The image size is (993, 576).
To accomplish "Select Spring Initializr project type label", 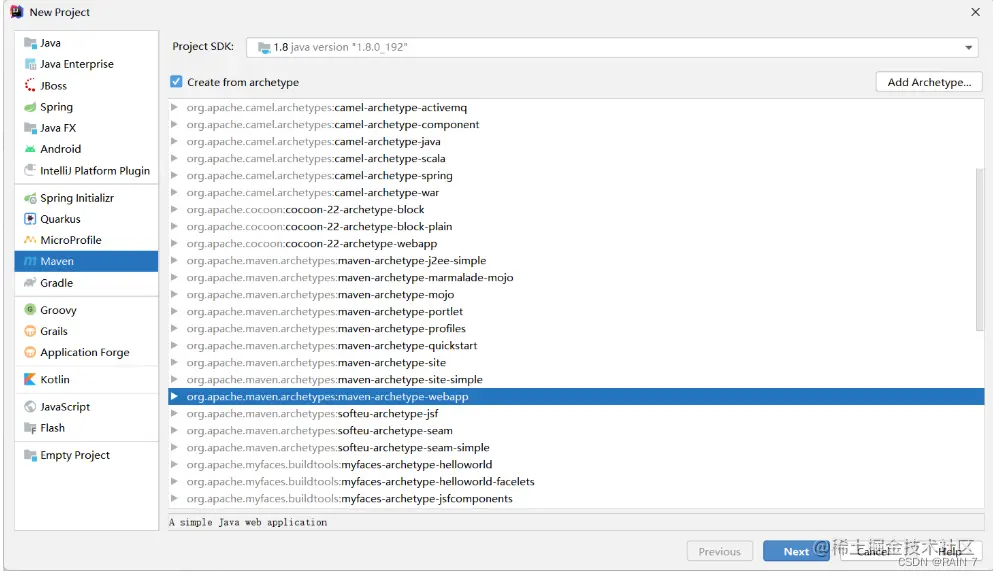I will point(77,198).
